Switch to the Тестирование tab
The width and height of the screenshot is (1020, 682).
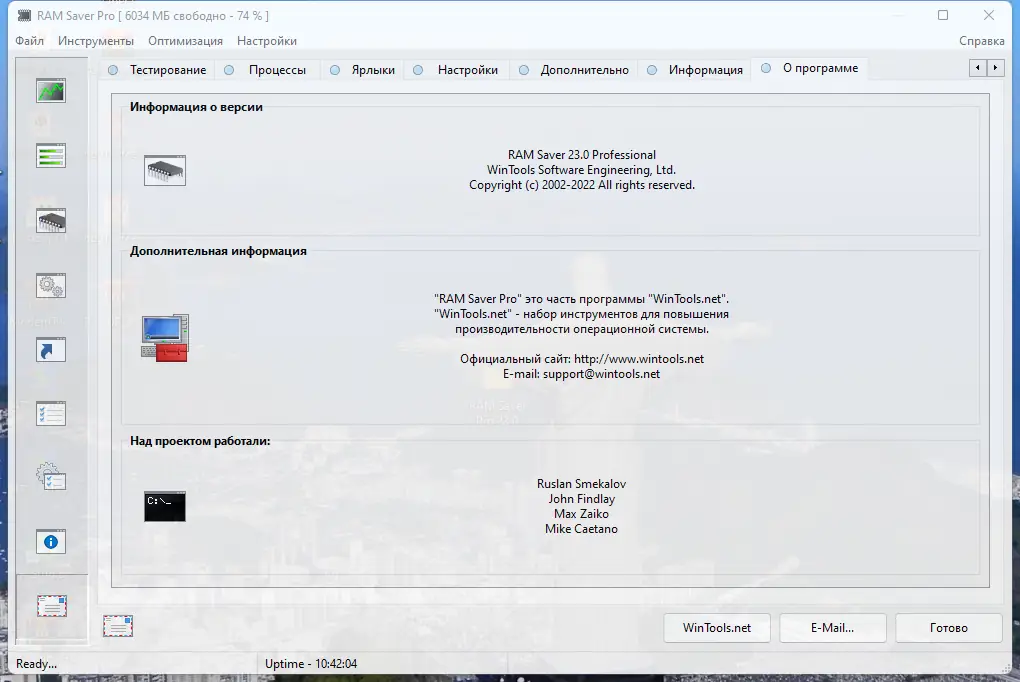pyautogui.click(x=157, y=70)
